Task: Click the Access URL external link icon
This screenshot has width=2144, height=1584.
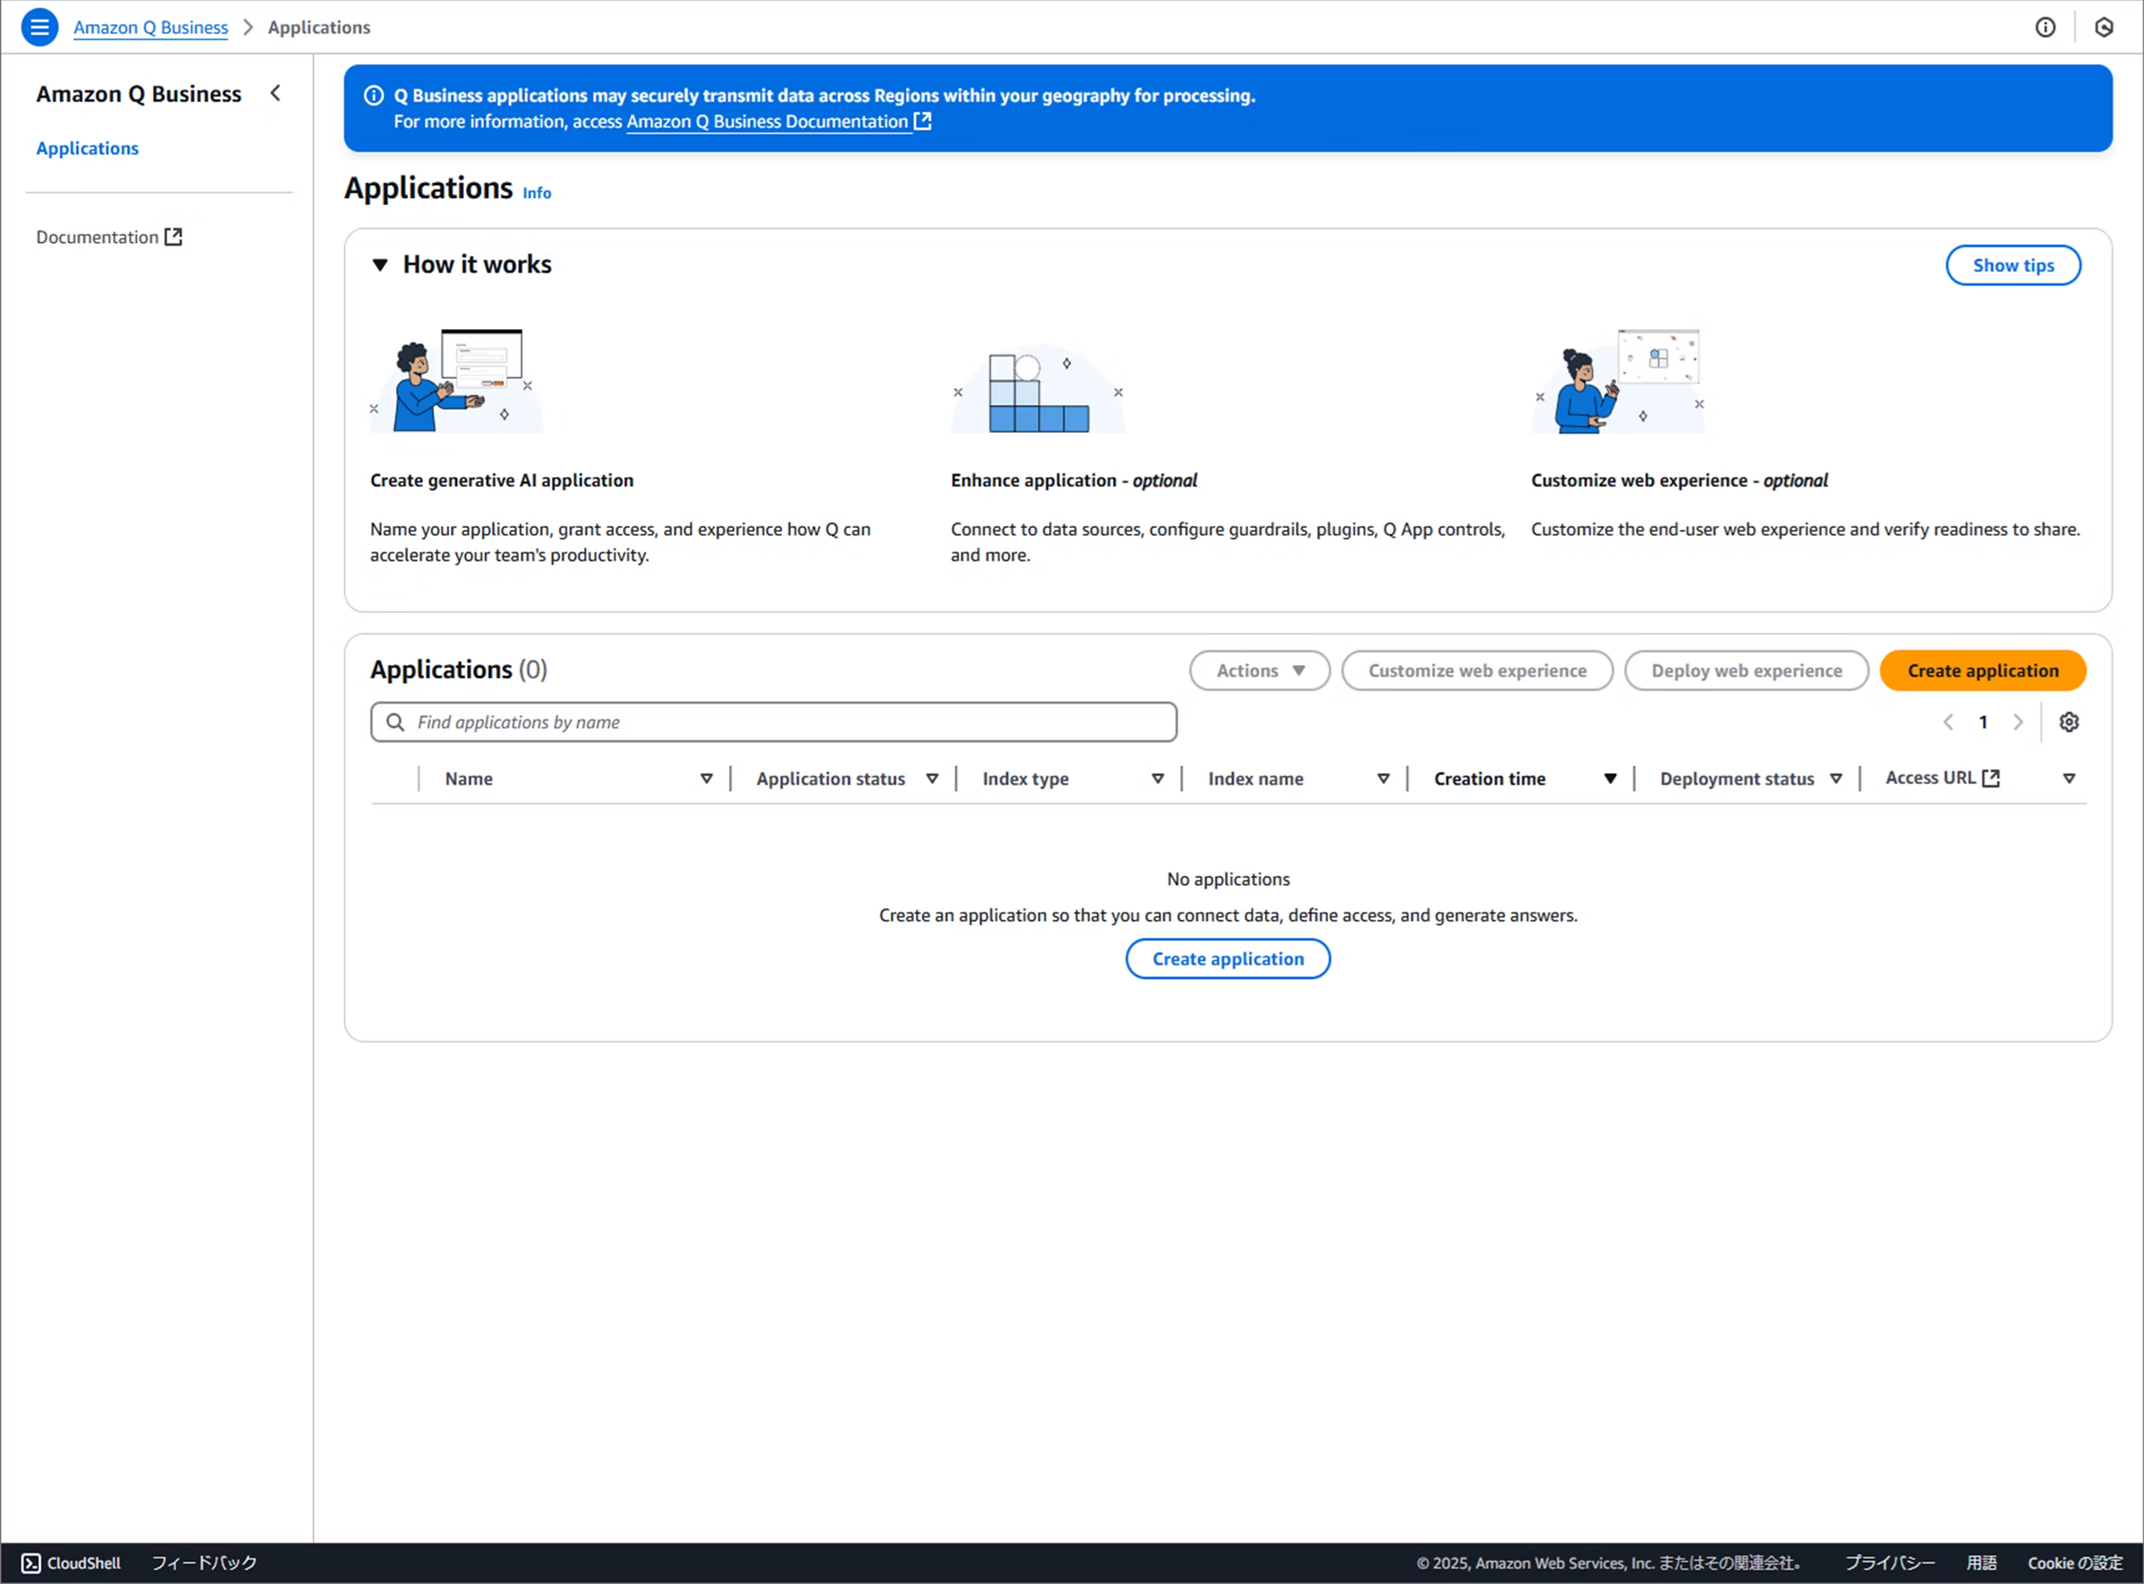Action: 1991,778
